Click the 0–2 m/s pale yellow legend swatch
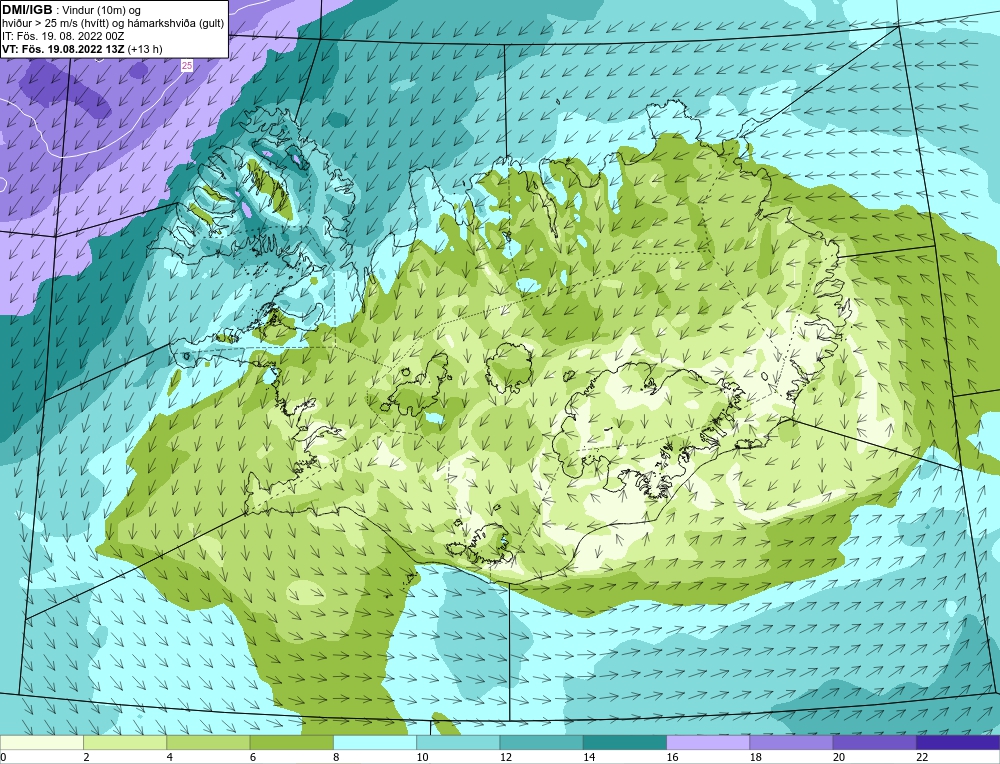The height and width of the screenshot is (764, 1000). 41,742
